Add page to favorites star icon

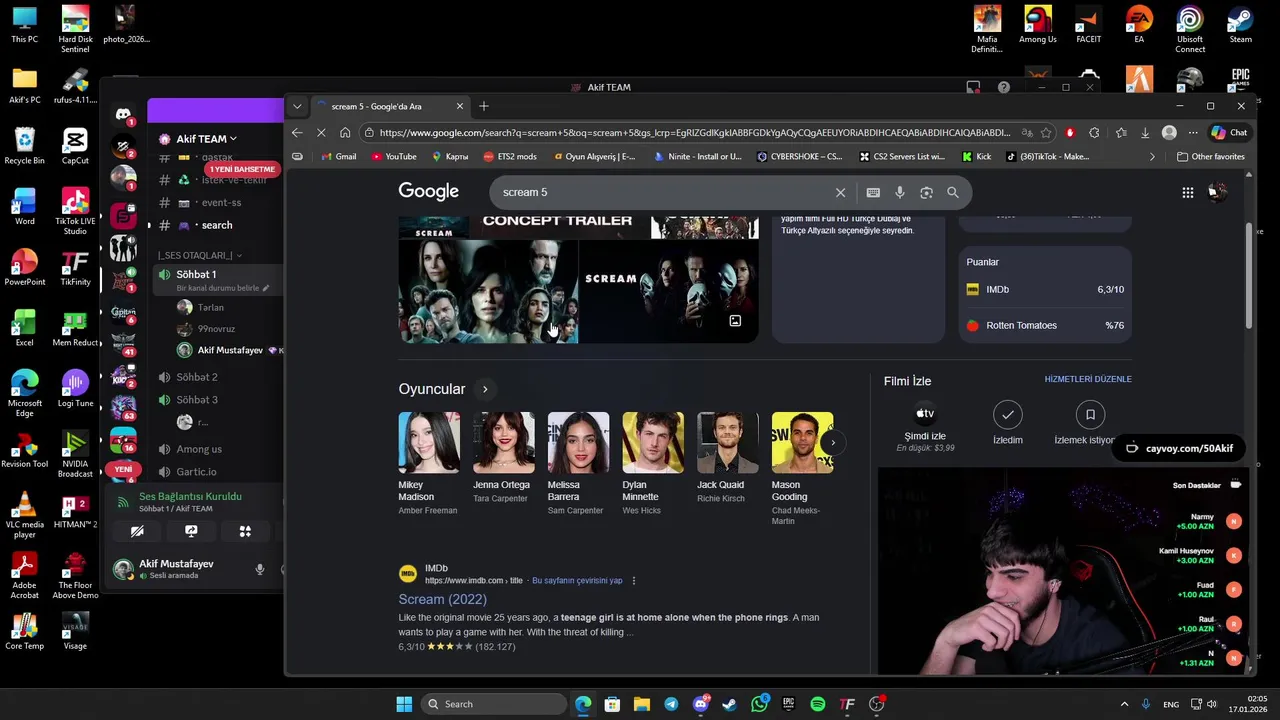1046,132
